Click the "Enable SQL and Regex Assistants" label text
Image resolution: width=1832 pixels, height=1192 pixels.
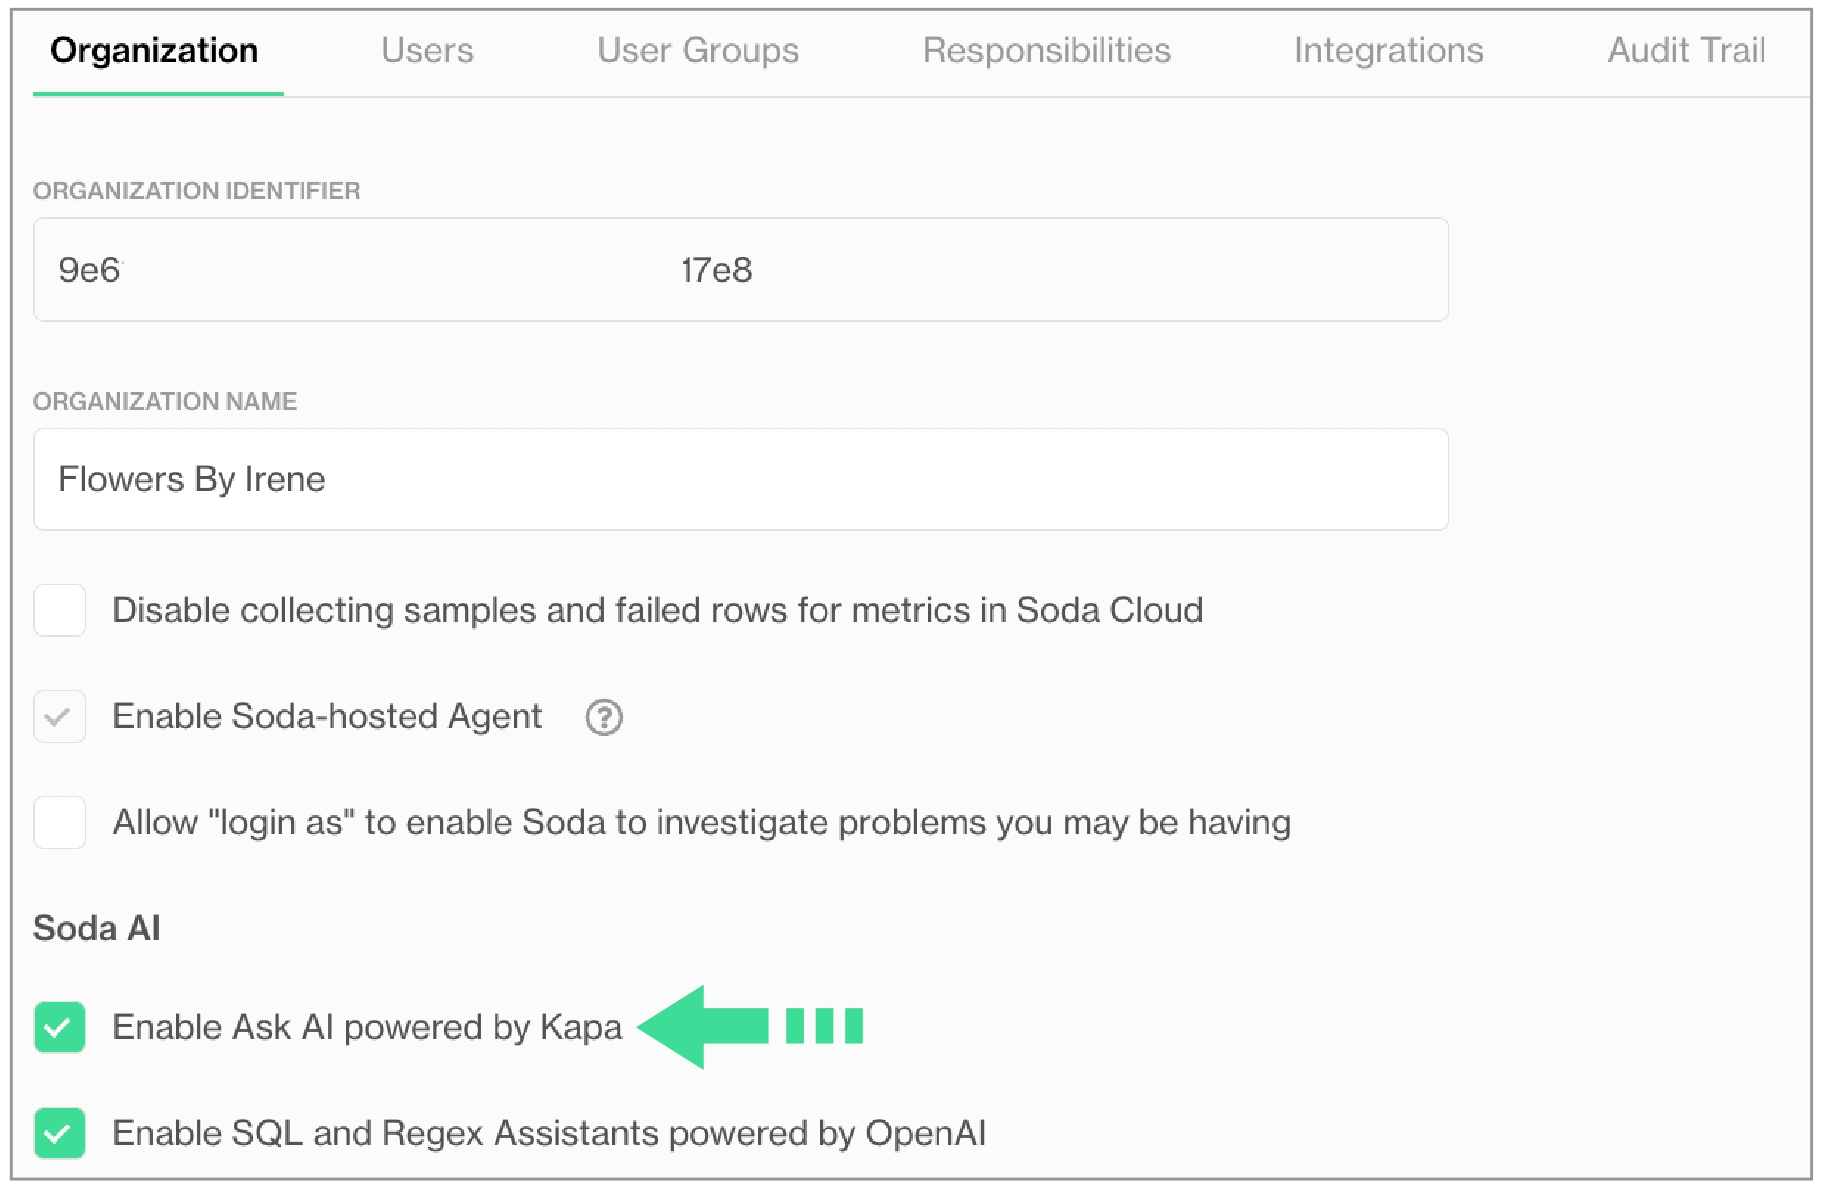coord(549,1133)
